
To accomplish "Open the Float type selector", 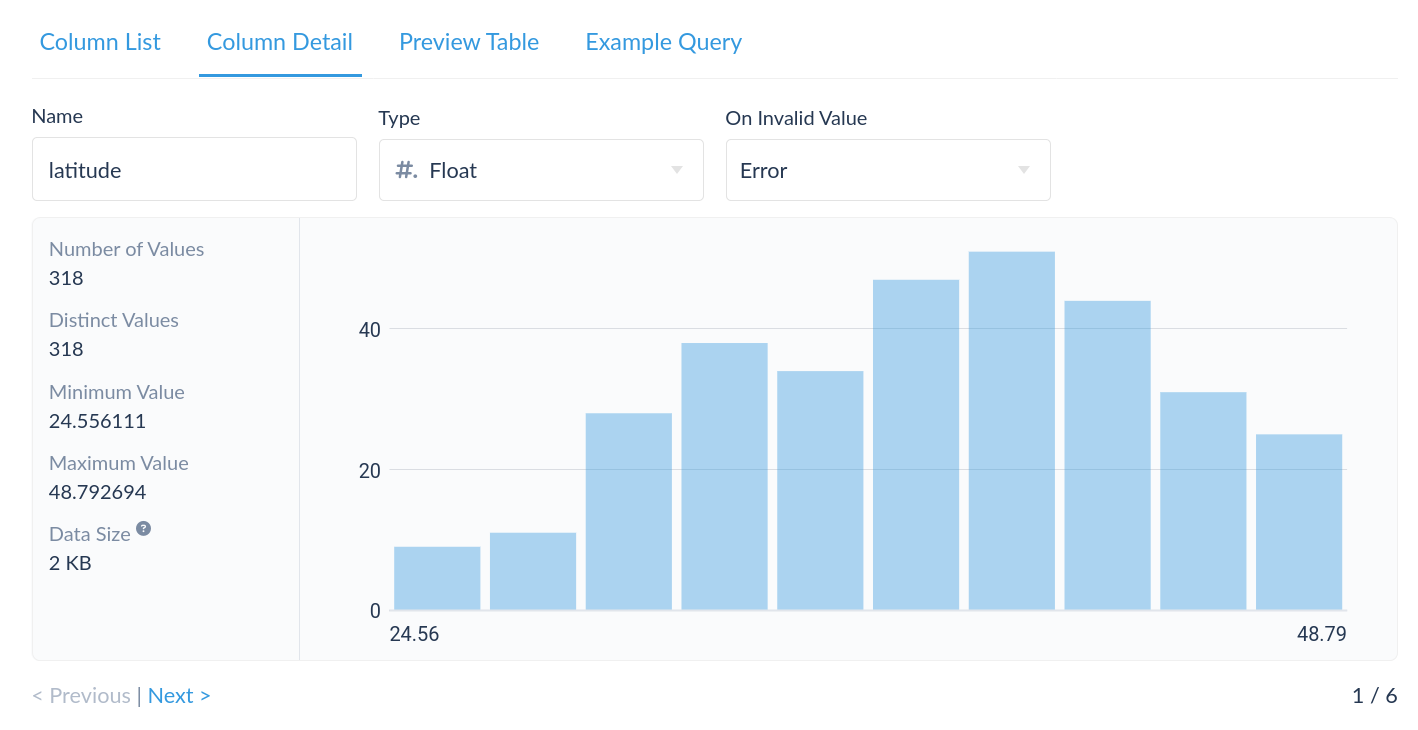I will pos(540,170).
